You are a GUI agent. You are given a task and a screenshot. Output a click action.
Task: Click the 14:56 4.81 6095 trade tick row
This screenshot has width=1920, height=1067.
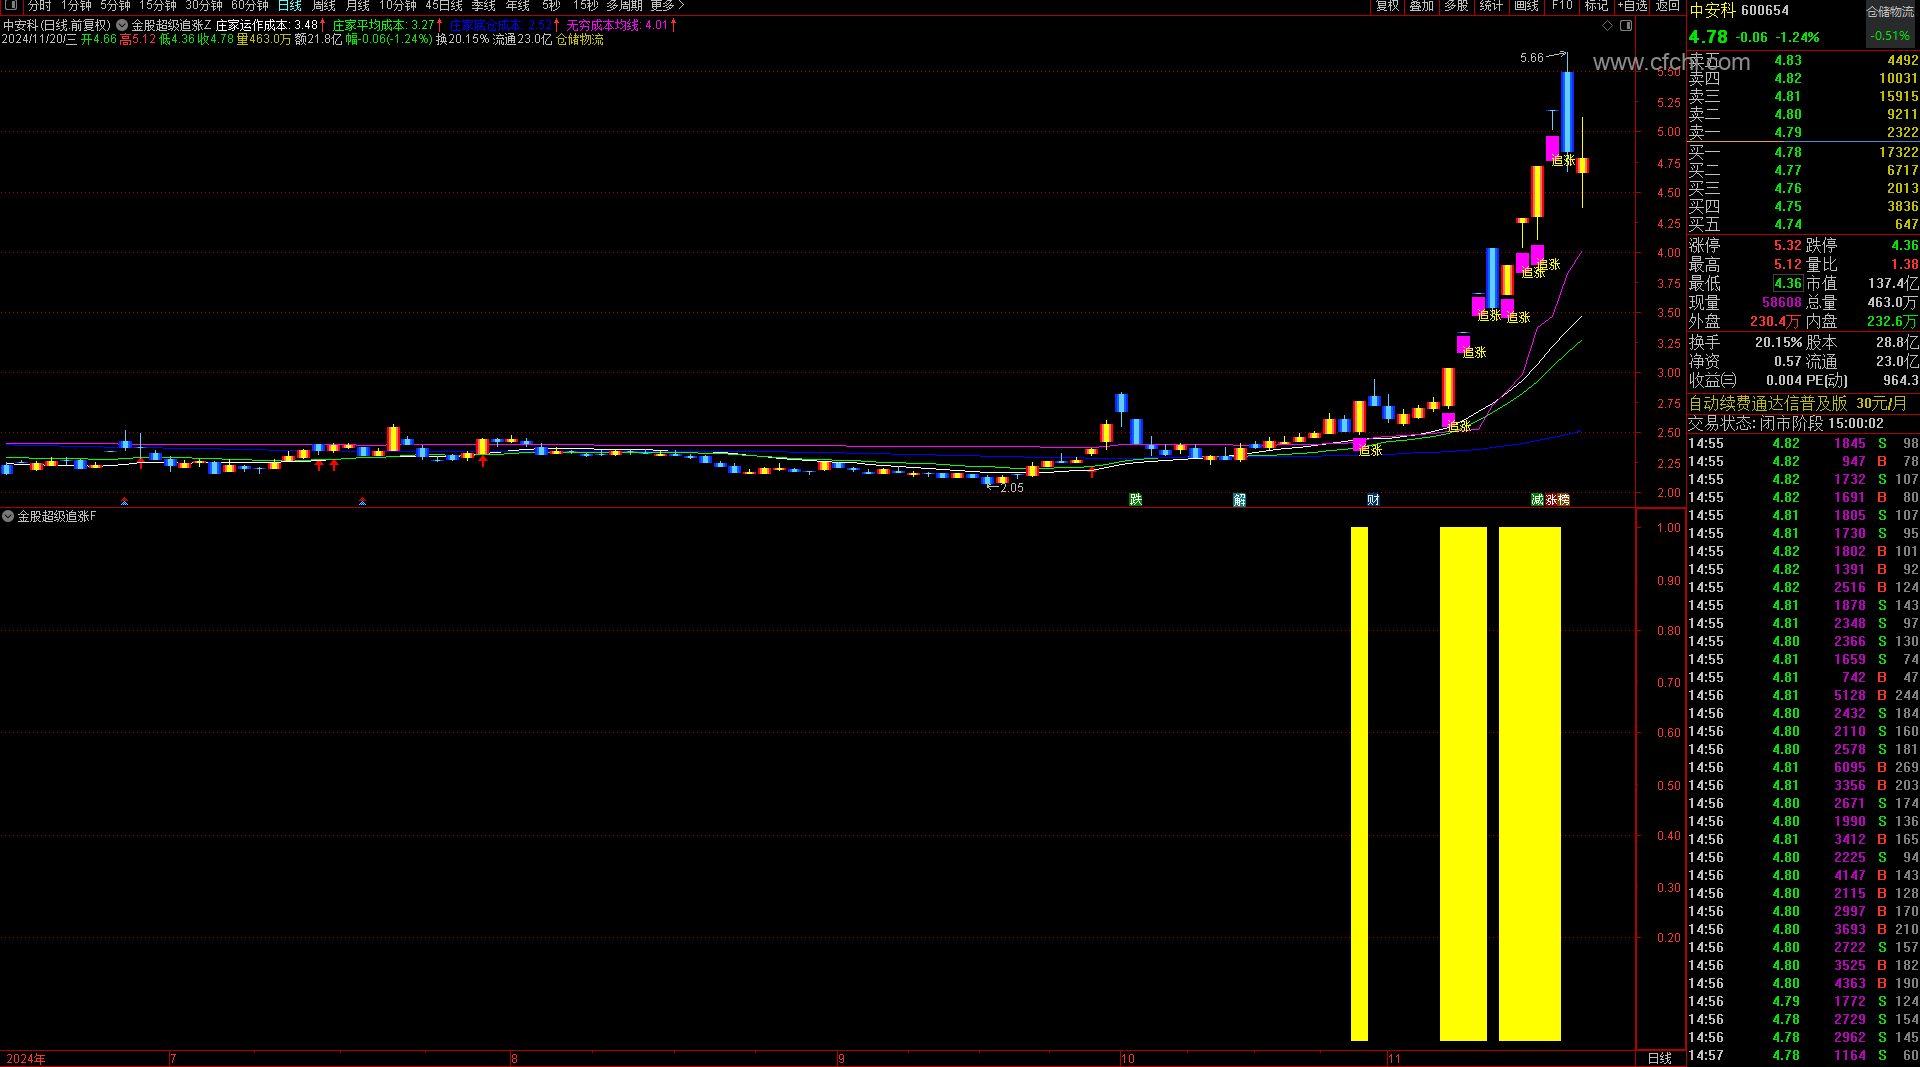coord(1803,767)
